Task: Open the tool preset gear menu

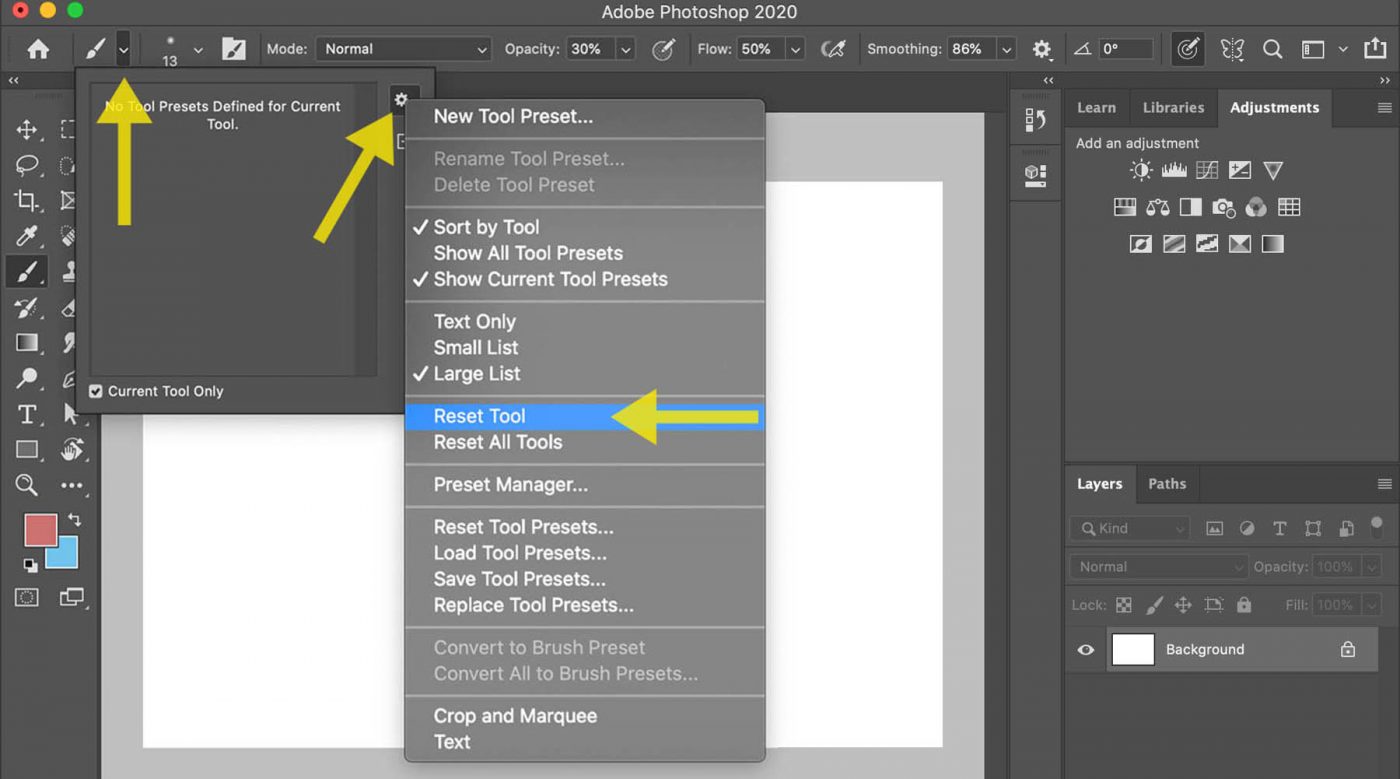Action: (402, 99)
